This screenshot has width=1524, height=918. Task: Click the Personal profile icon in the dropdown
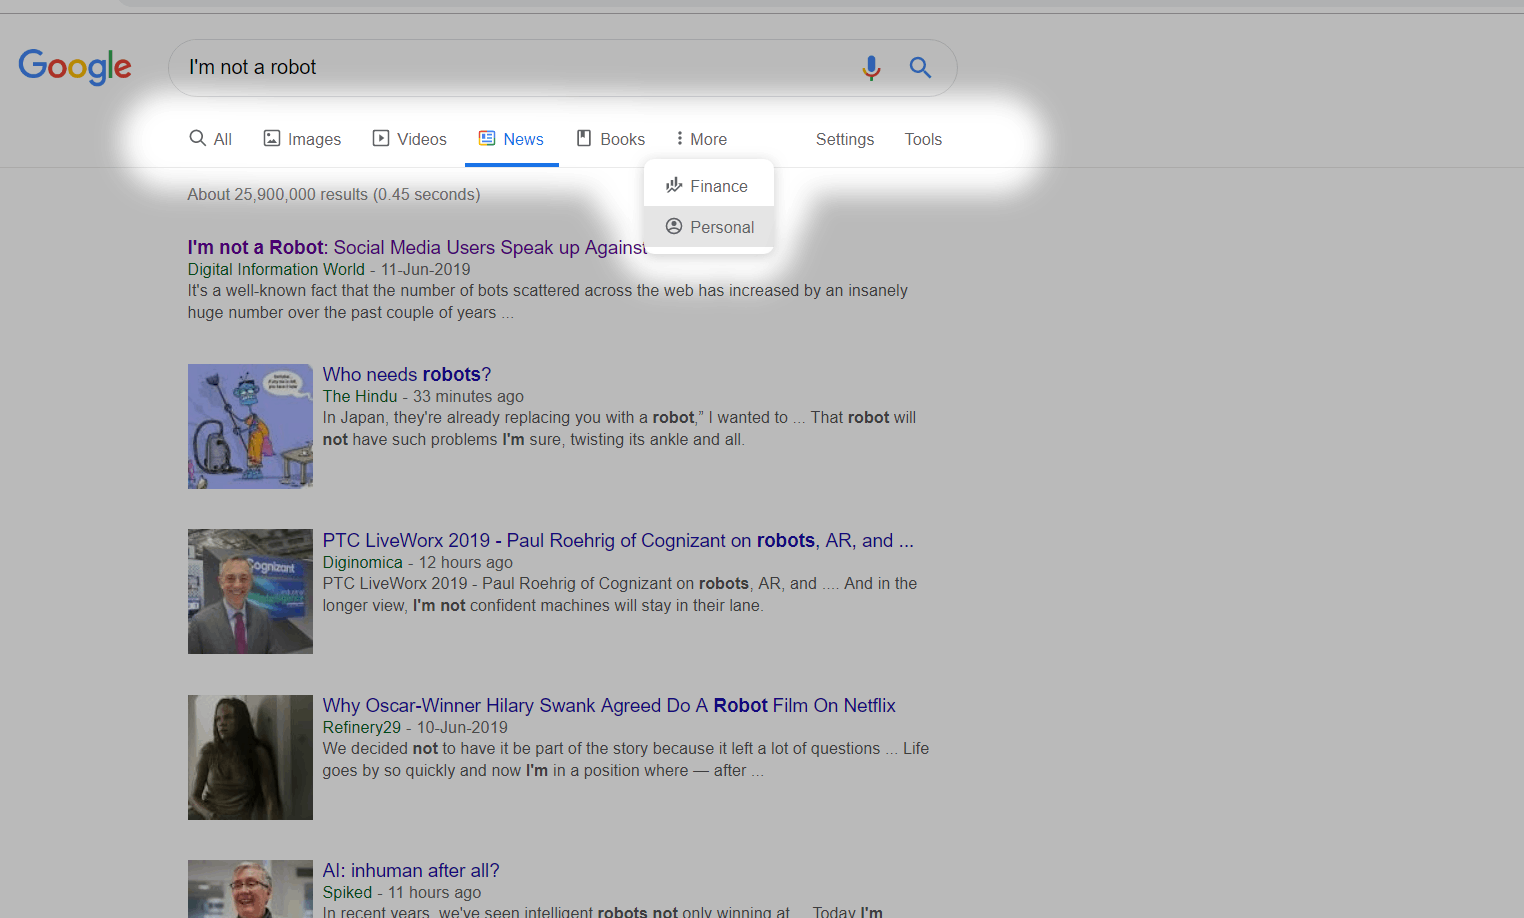[x=674, y=227]
